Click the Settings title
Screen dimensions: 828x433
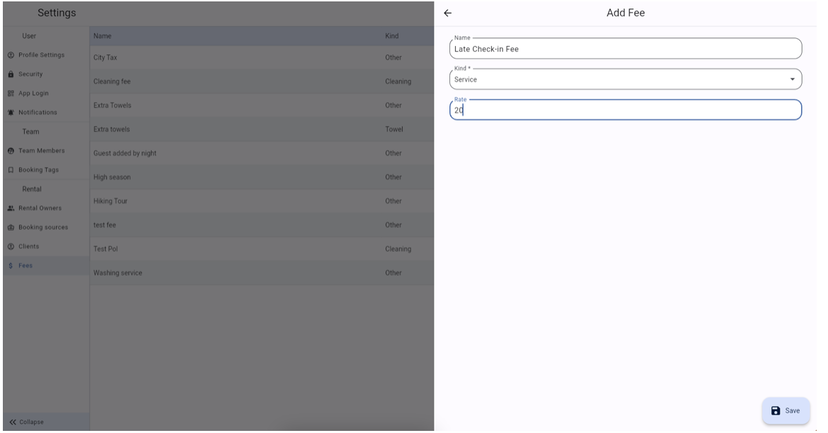(x=57, y=13)
